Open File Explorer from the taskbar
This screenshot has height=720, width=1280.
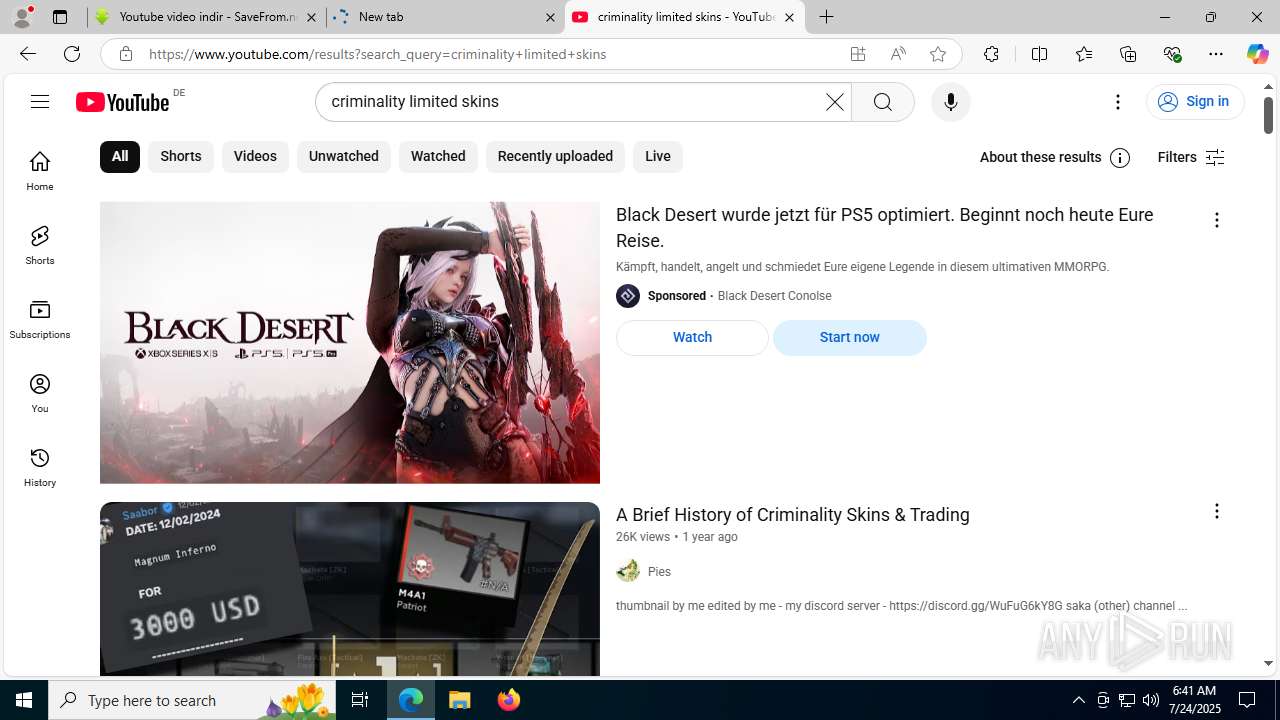click(x=460, y=700)
